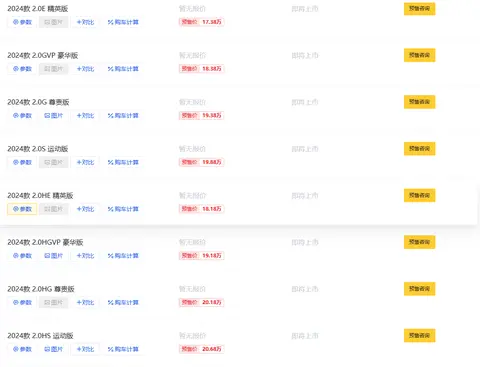Select model title 2024款 2.0E 精英版
This screenshot has width=480, height=367.
[38, 9]
